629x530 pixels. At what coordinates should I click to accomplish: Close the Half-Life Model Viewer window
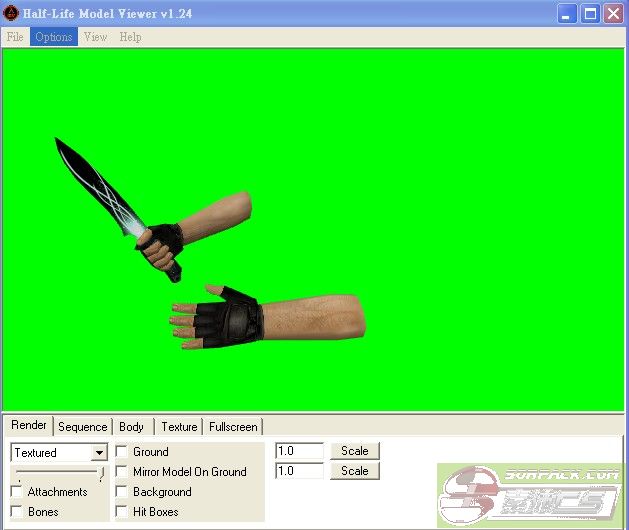(x=612, y=13)
